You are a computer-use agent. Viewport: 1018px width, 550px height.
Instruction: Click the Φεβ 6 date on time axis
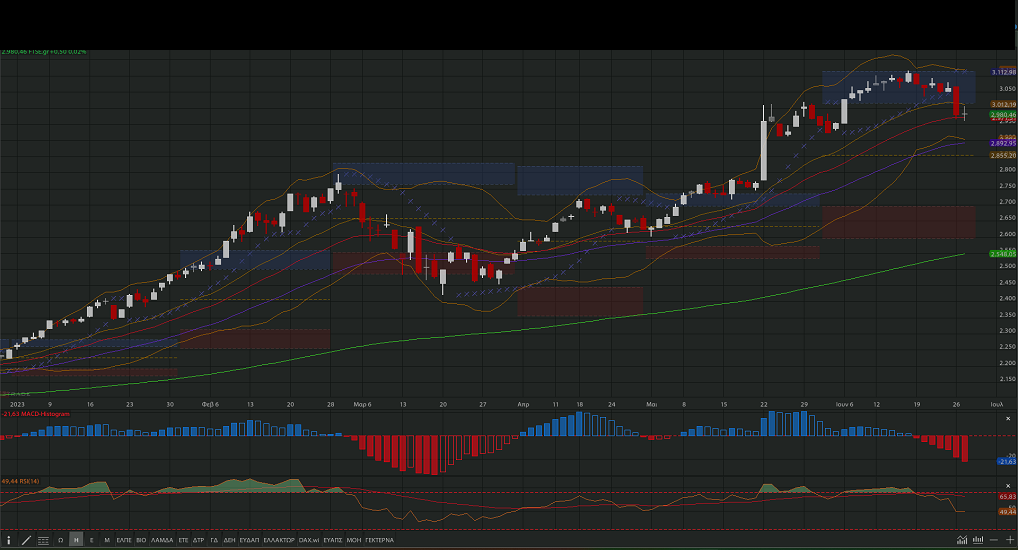[210, 404]
